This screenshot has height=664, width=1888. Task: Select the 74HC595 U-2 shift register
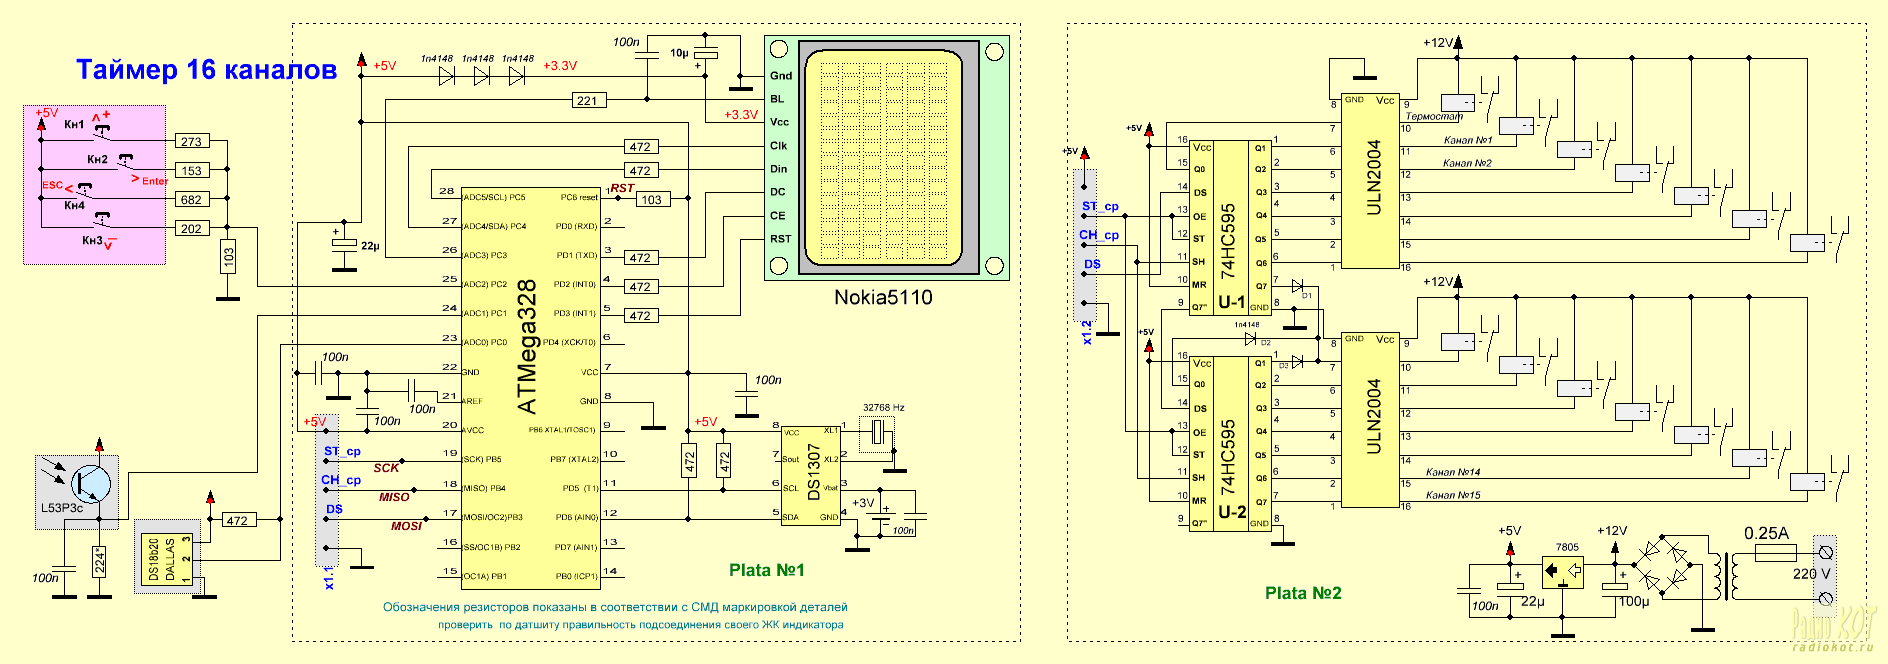[1229, 442]
